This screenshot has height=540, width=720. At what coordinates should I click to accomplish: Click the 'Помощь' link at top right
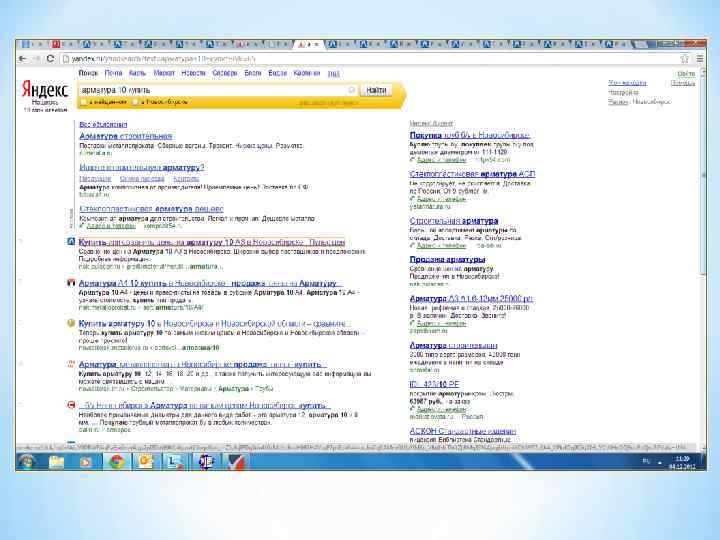[x=683, y=83]
